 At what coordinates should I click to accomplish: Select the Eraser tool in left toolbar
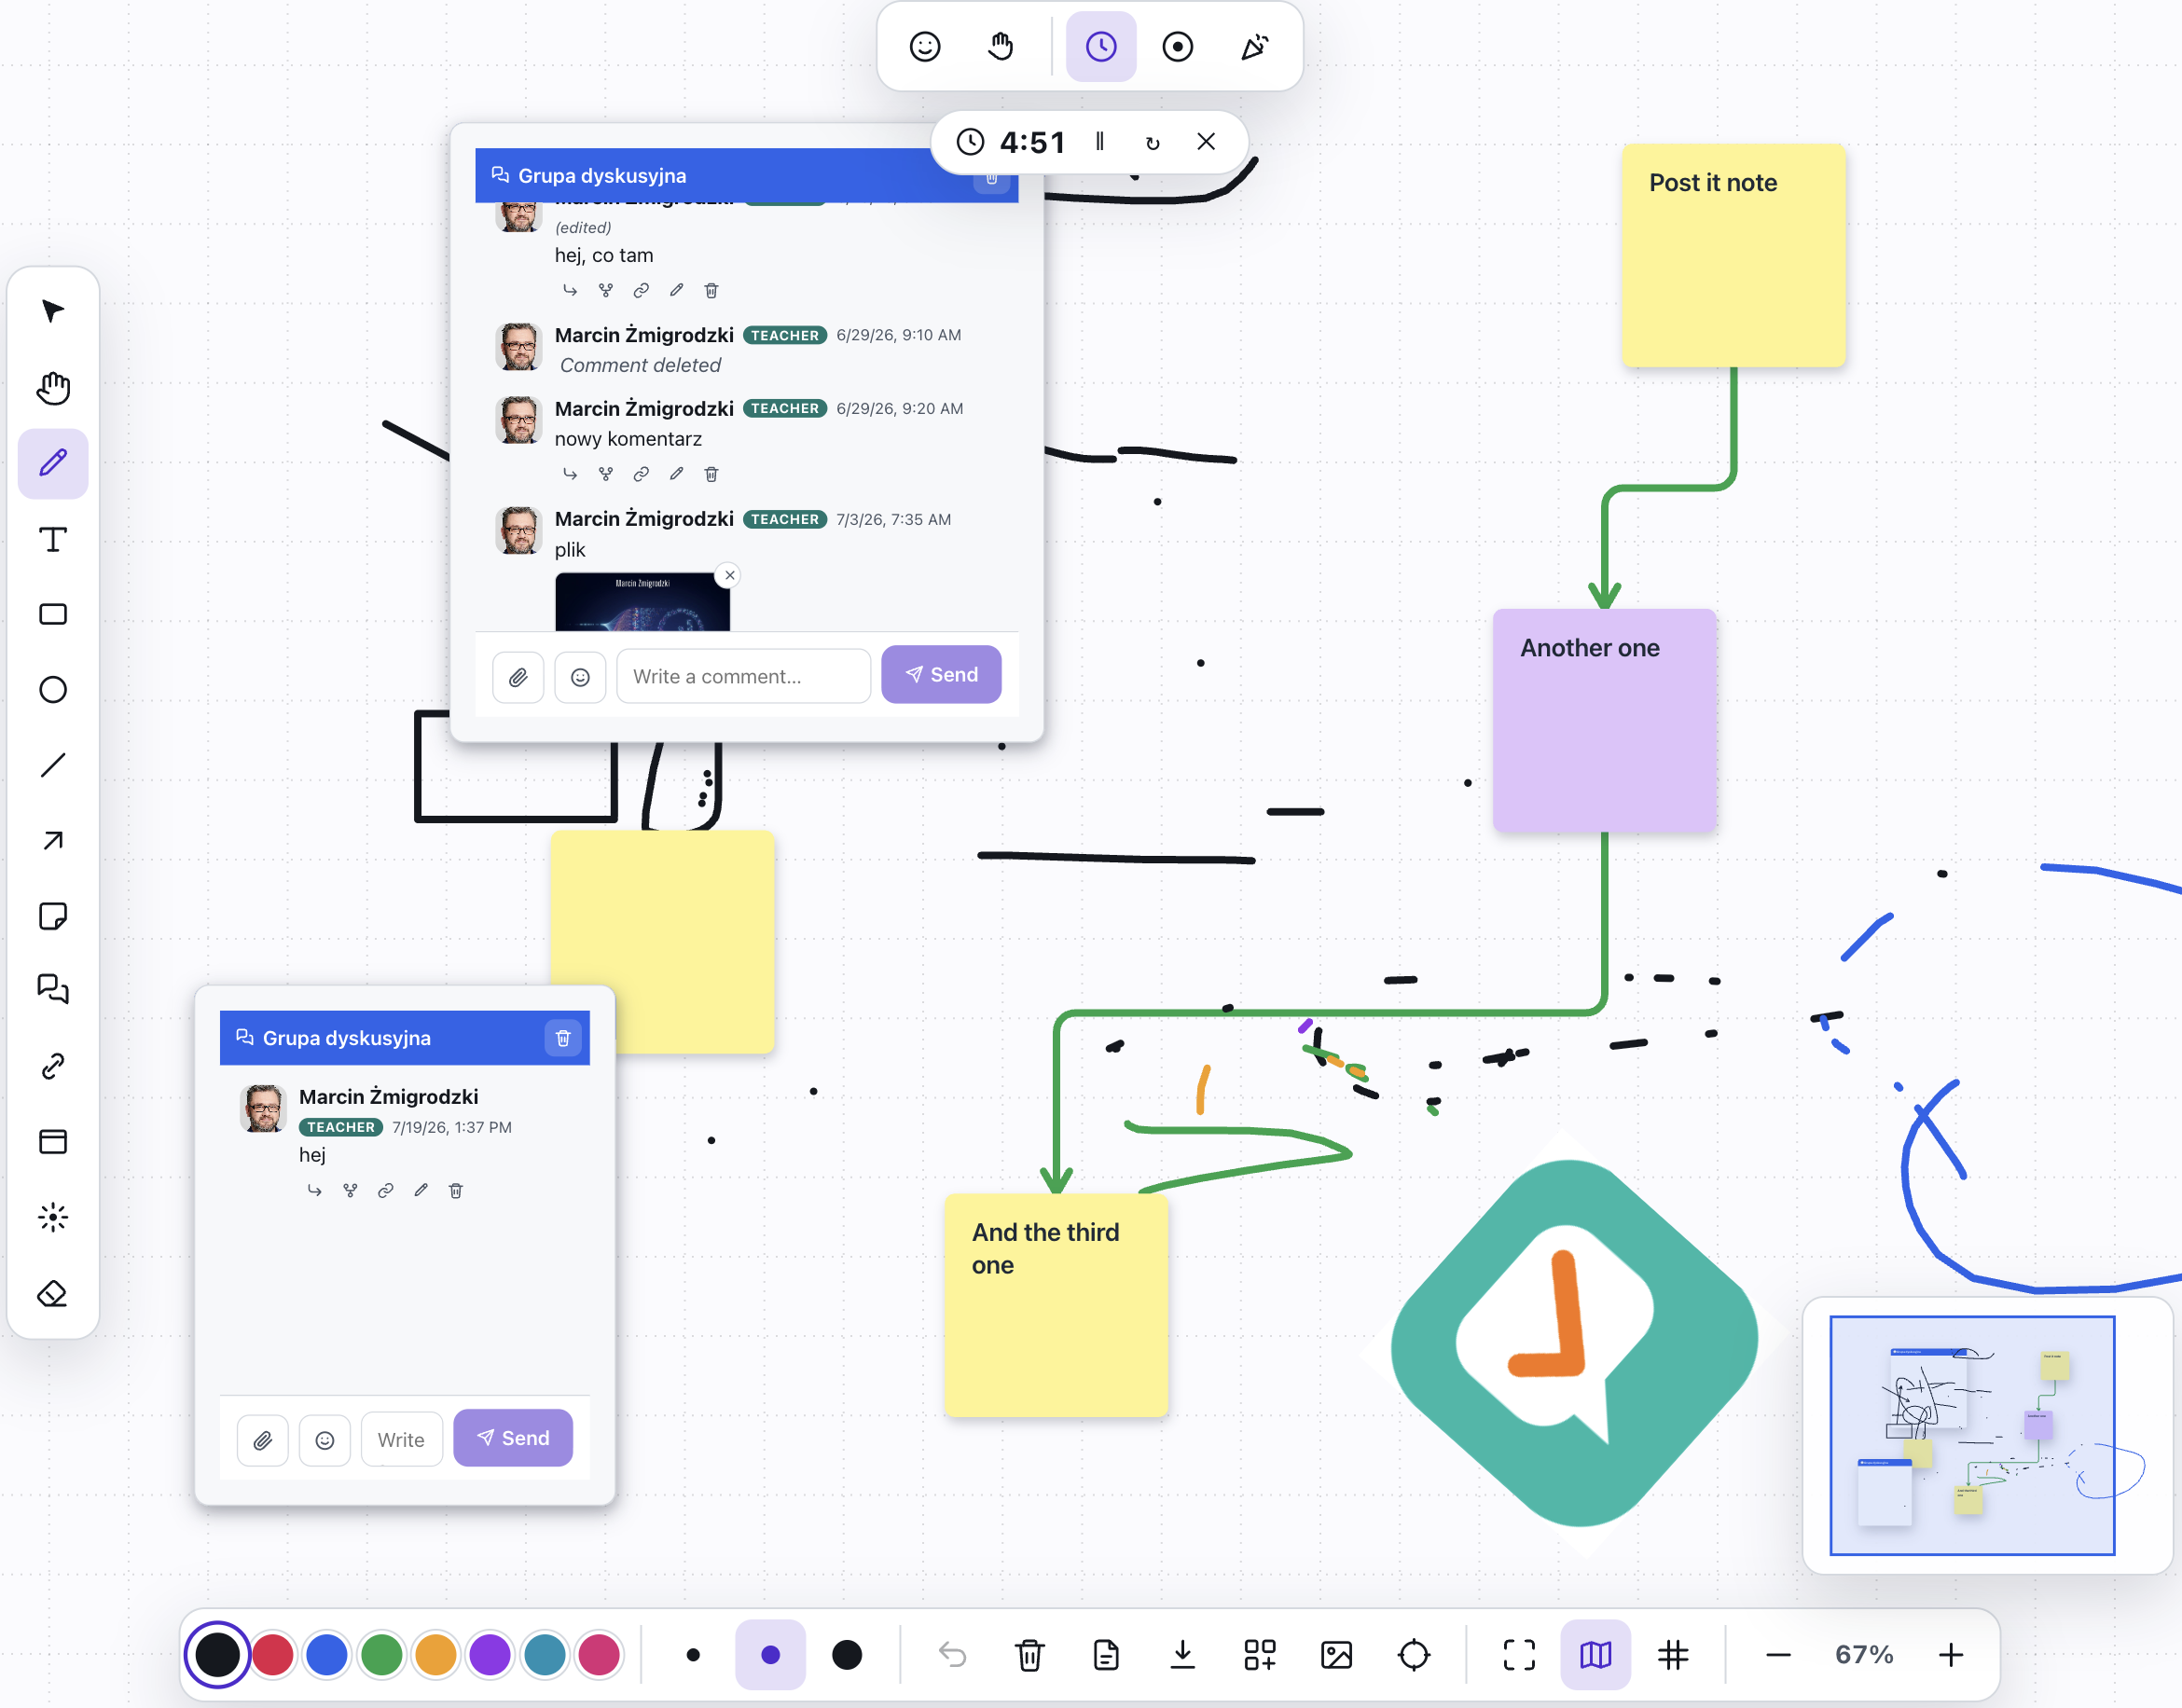[x=53, y=1293]
